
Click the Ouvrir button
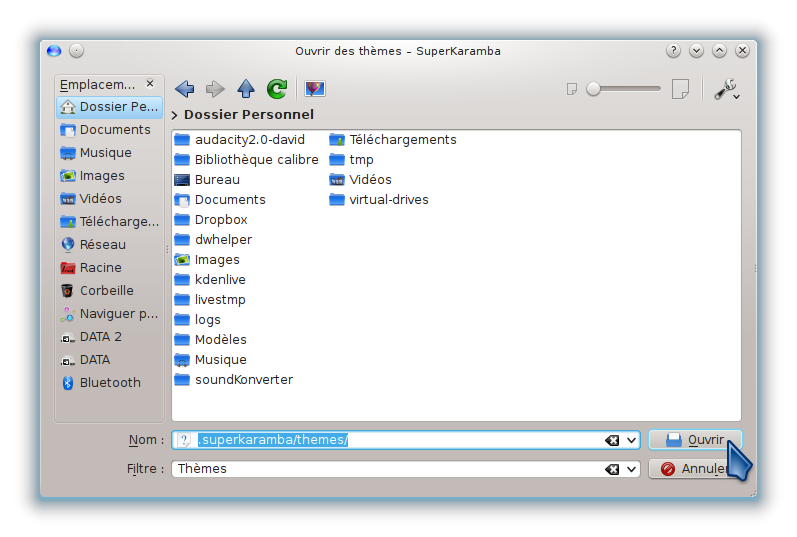(695, 440)
